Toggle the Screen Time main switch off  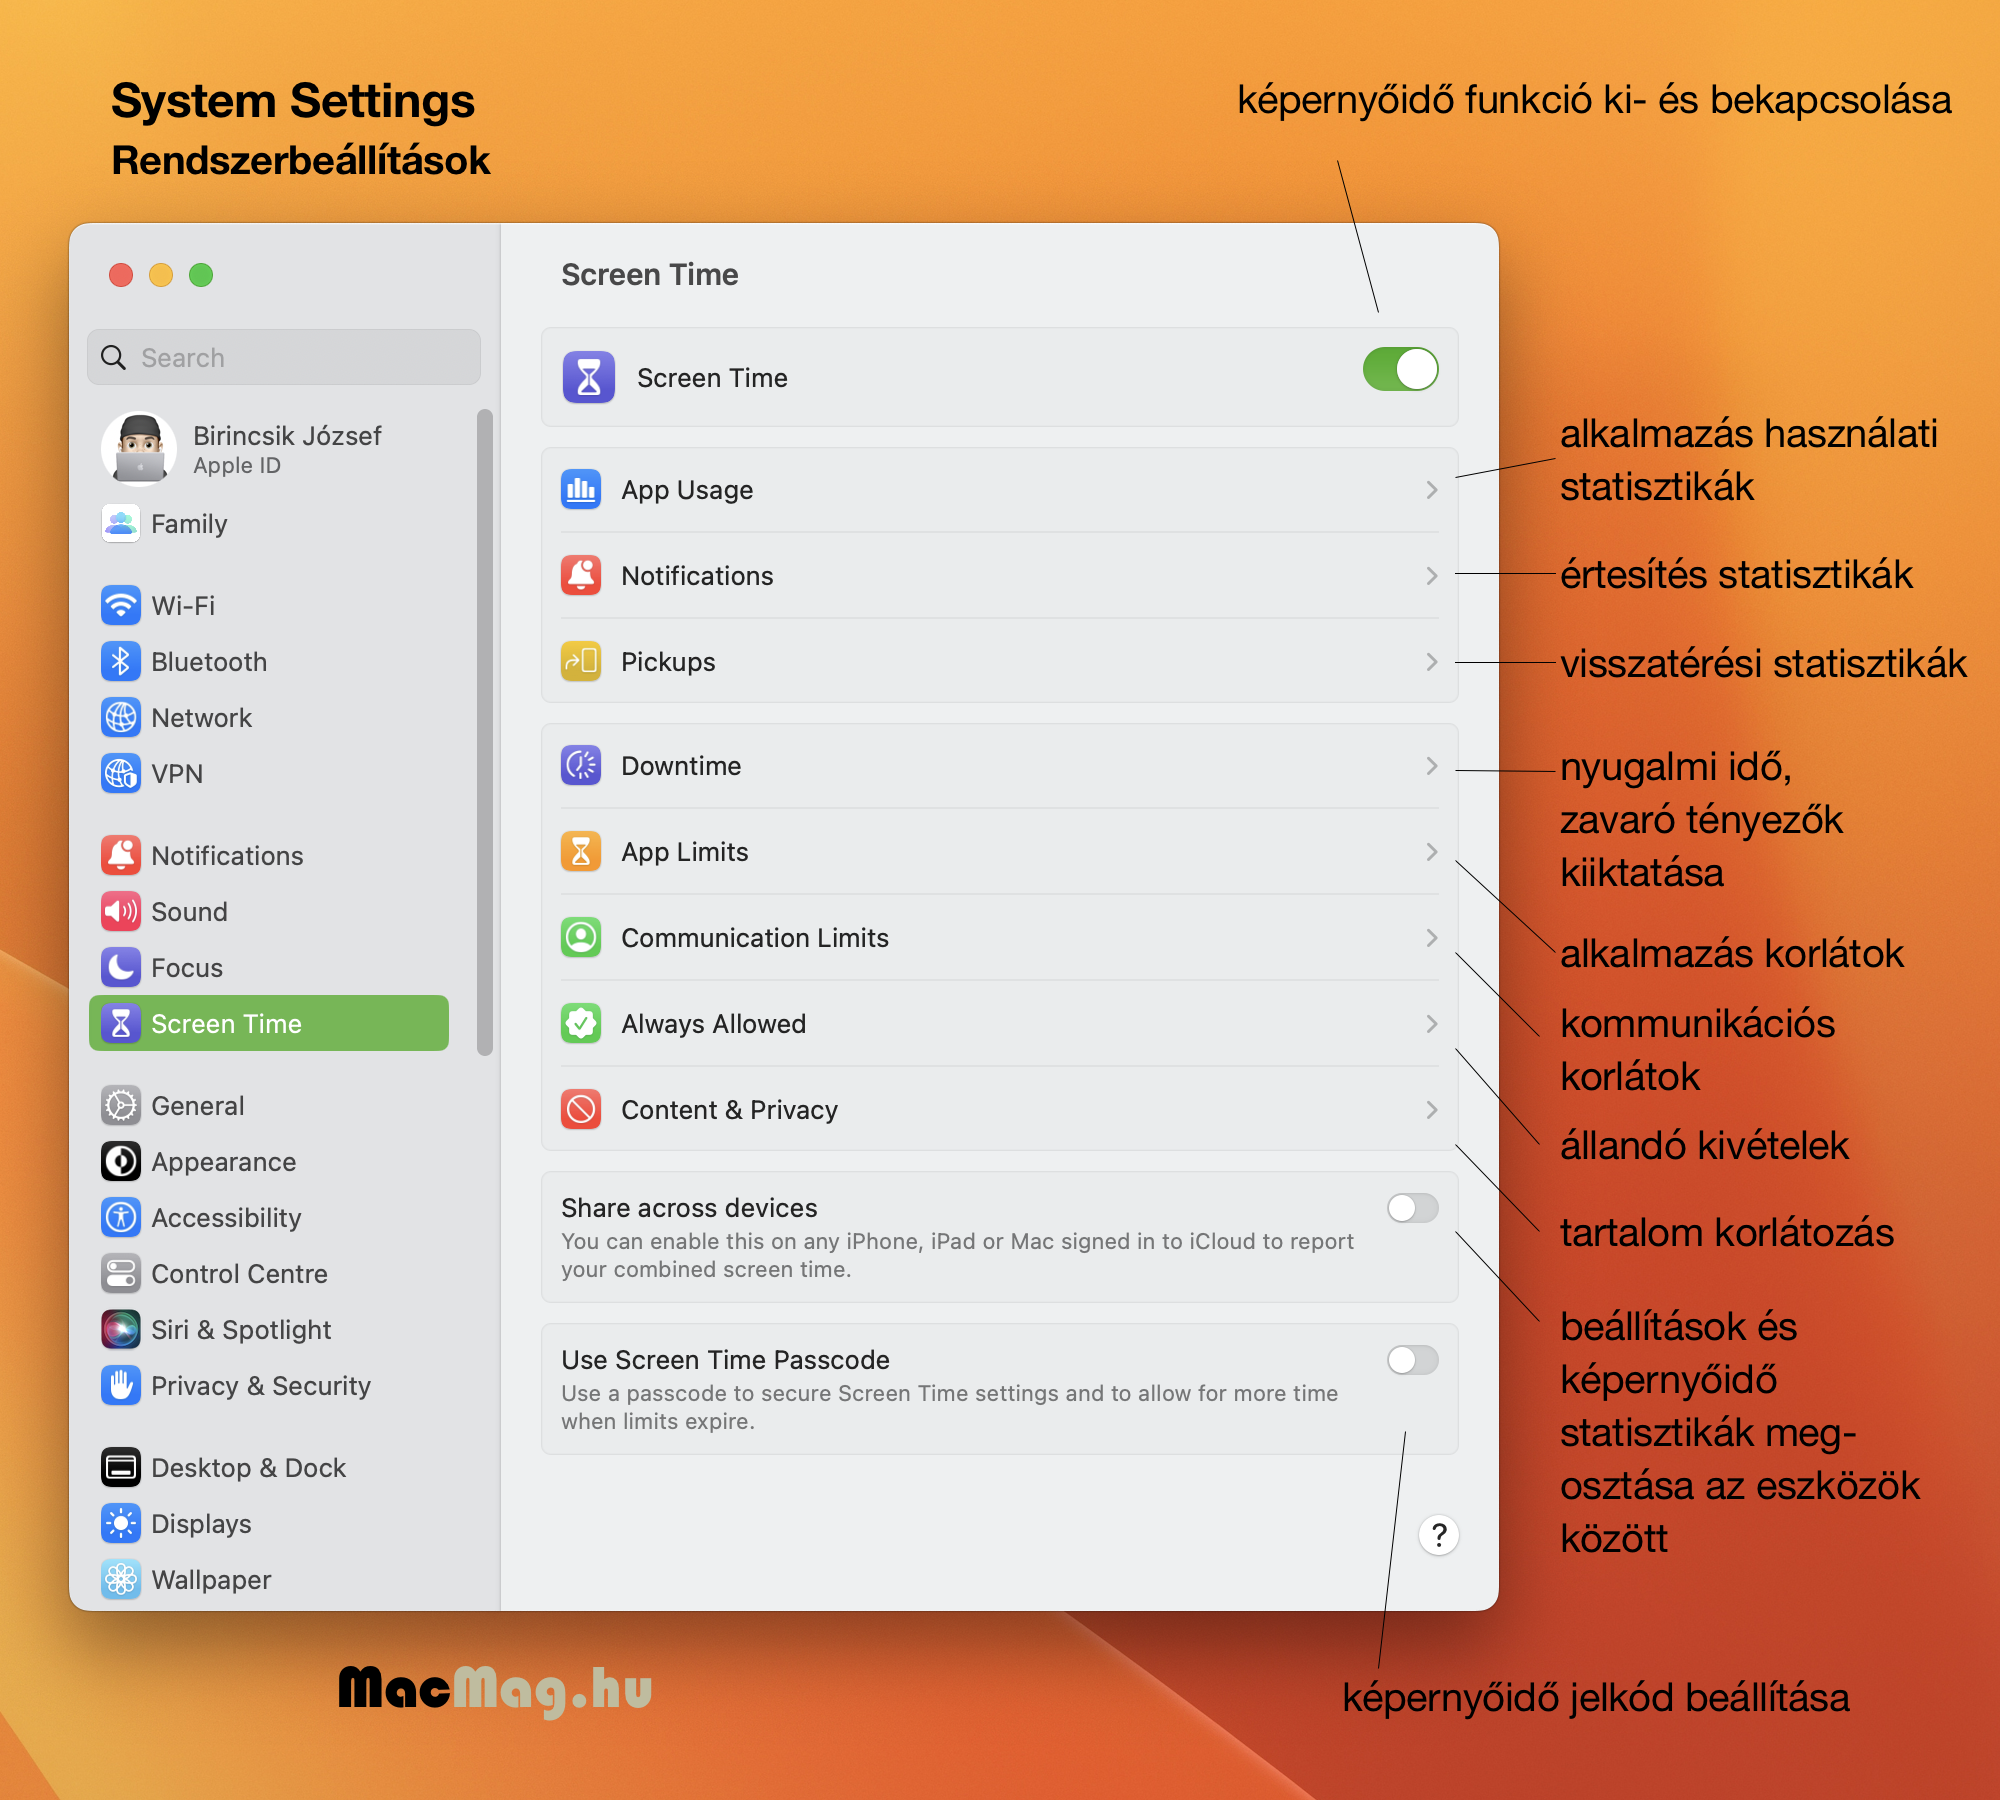tap(1400, 370)
